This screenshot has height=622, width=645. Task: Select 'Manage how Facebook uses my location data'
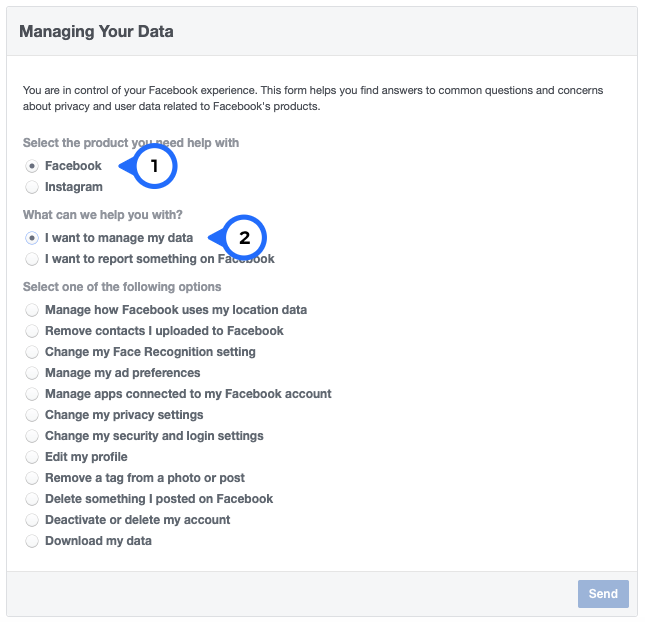[33, 310]
